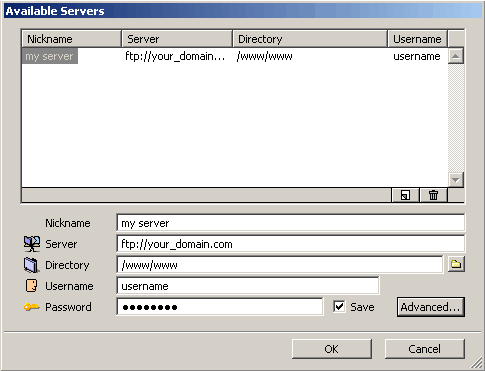Click the '/www/www' cell in list
Viewport: 485px width, 371px height.
pyautogui.click(x=264, y=56)
